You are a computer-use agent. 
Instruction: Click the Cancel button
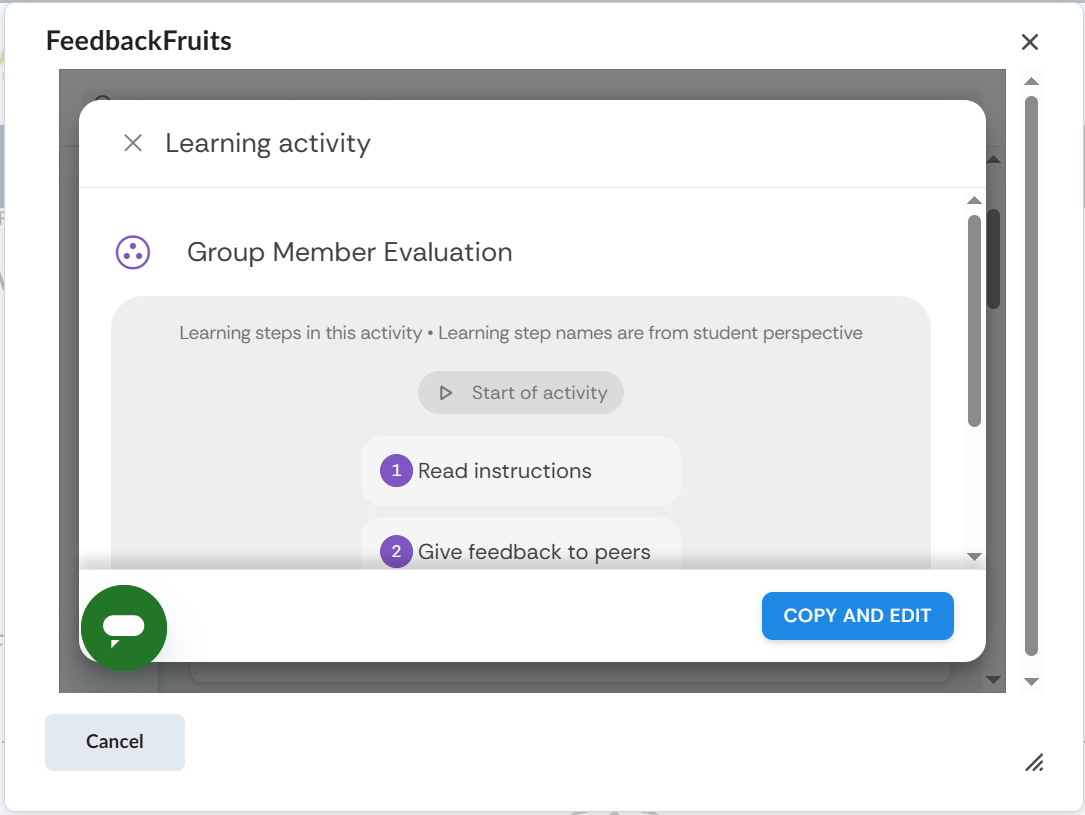(x=115, y=742)
